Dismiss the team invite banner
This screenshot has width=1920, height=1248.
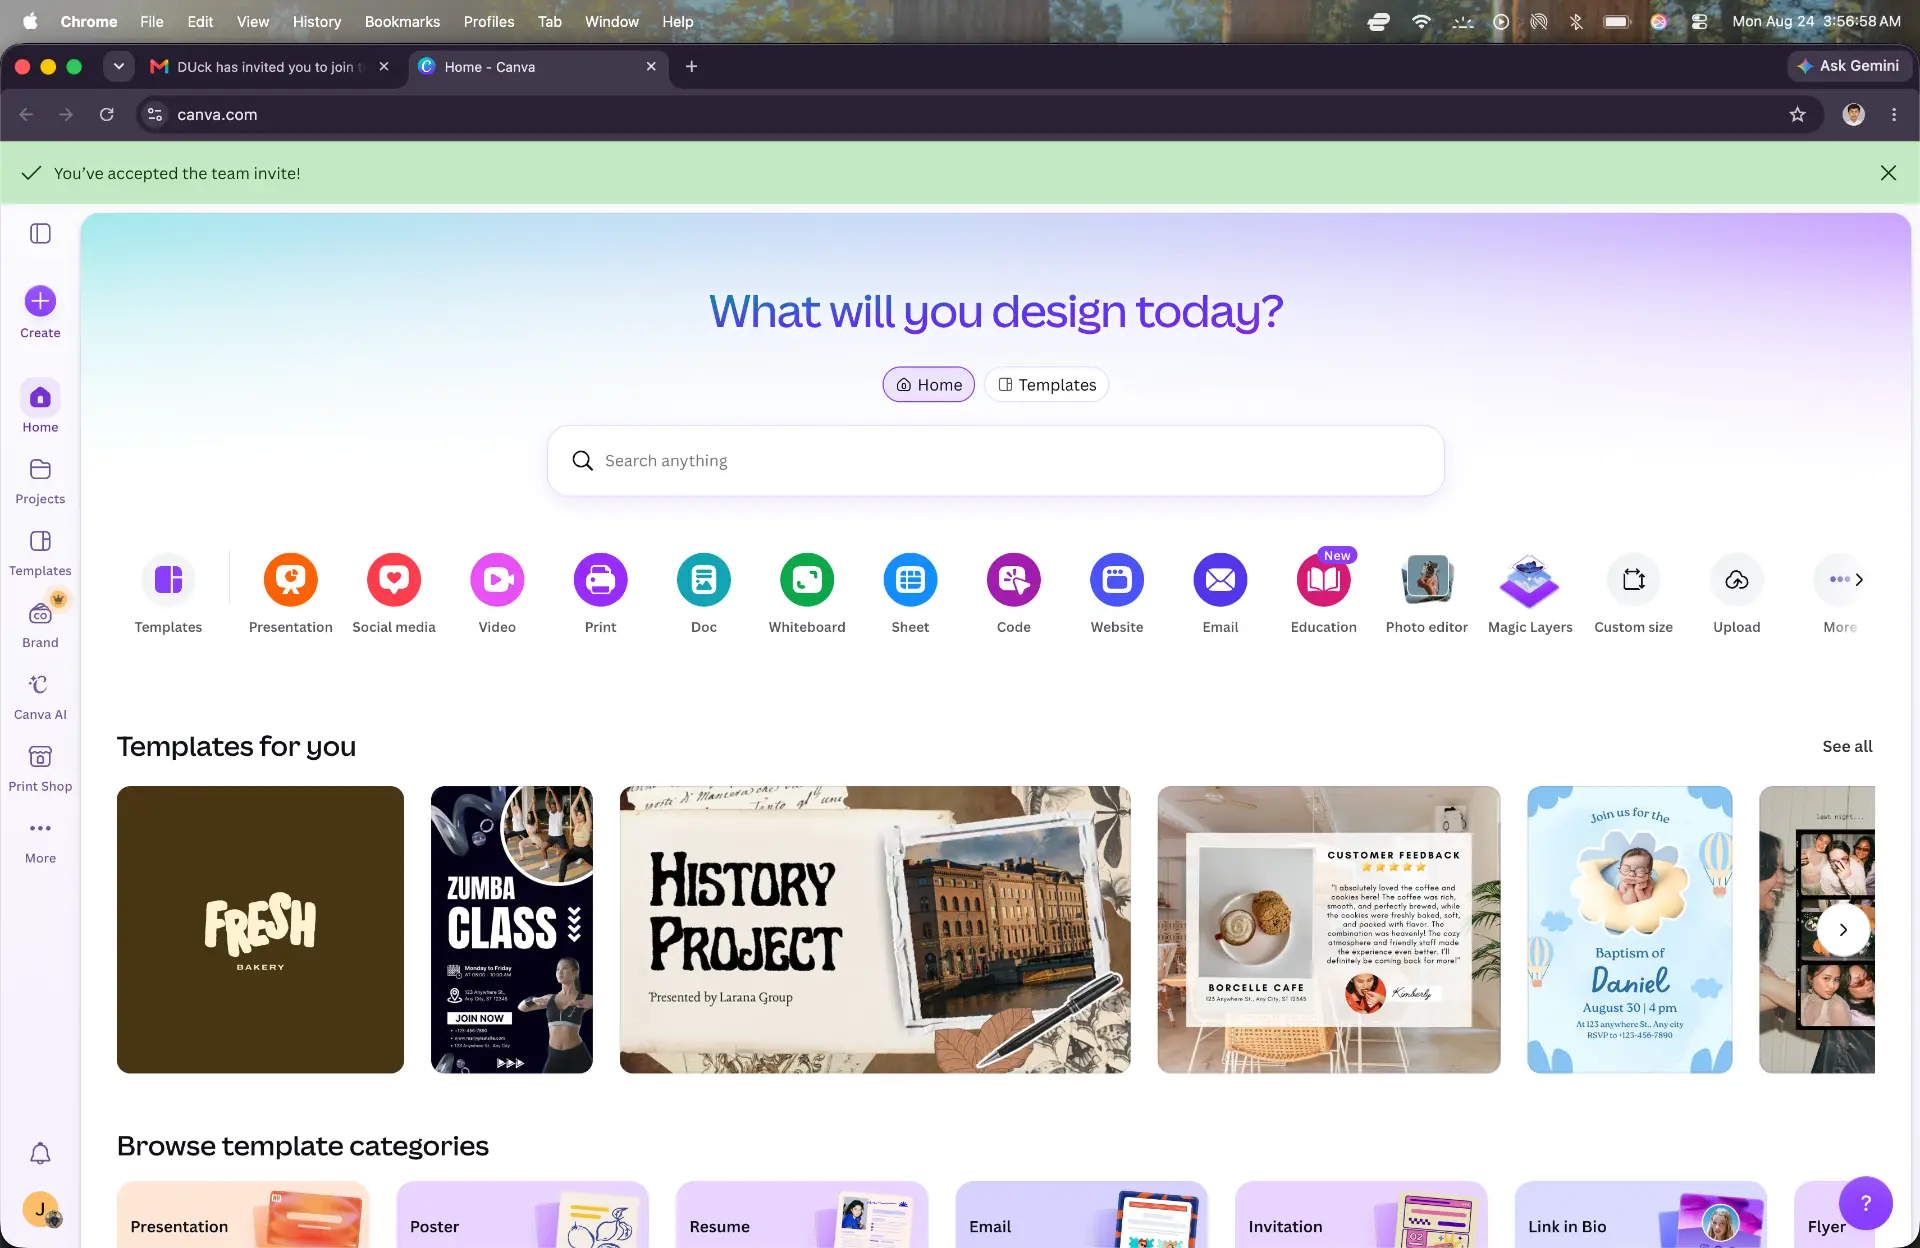[1888, 173]
